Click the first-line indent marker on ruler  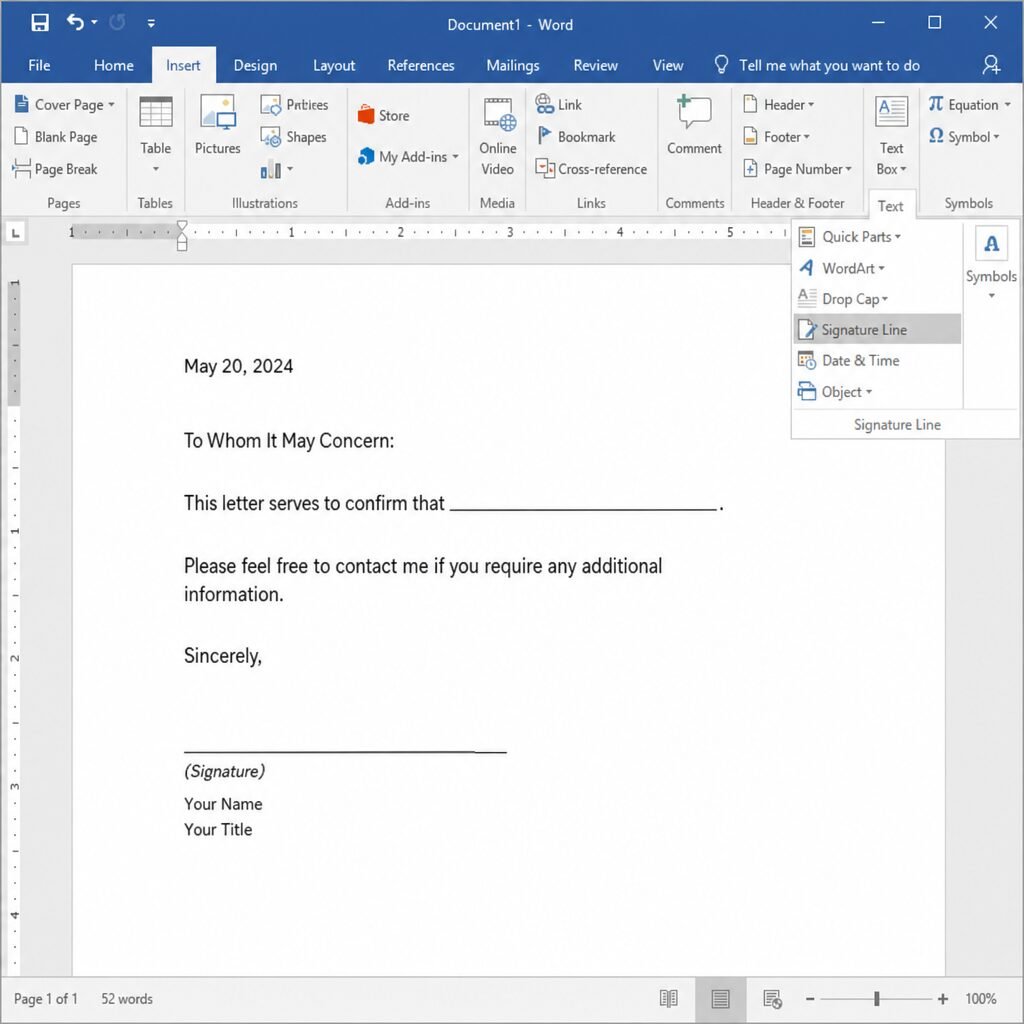point(182,226)
